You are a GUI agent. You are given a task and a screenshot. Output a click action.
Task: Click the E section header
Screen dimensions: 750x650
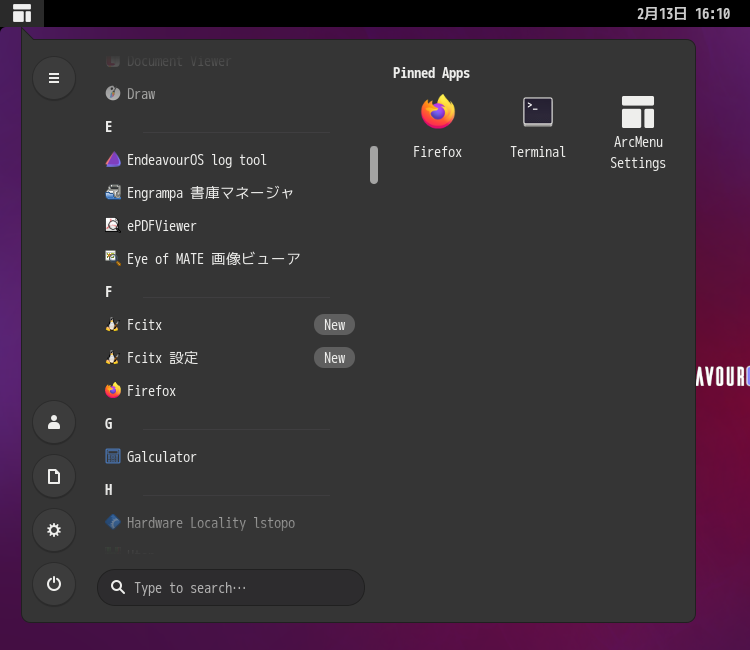pyautogui.click(x=109, y=127)
